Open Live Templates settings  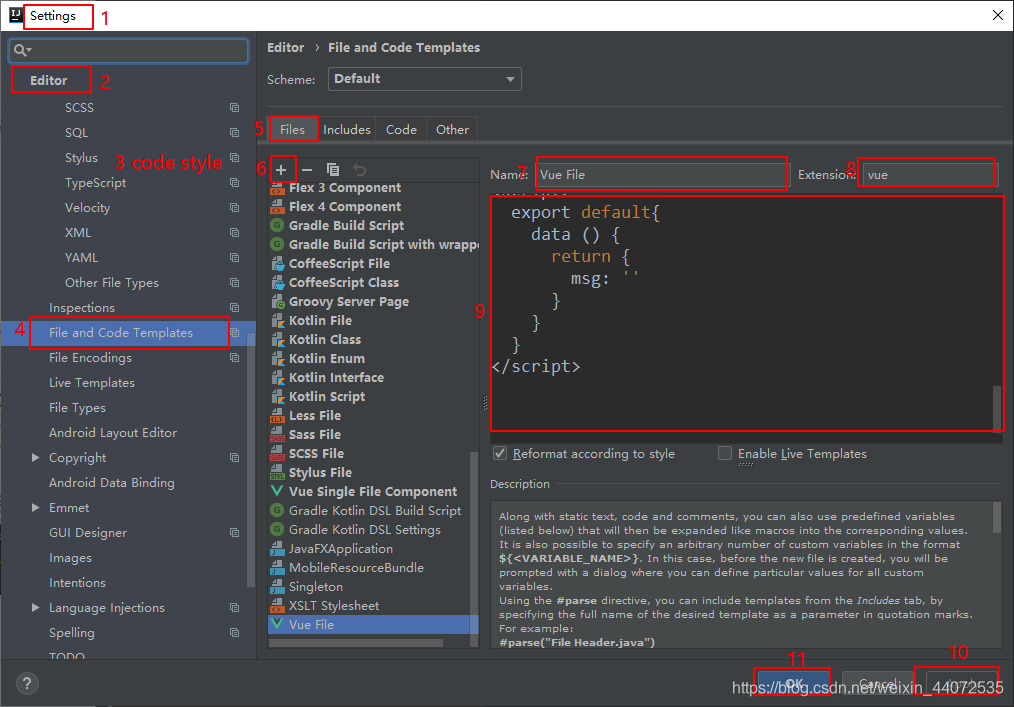click(92, 383)
